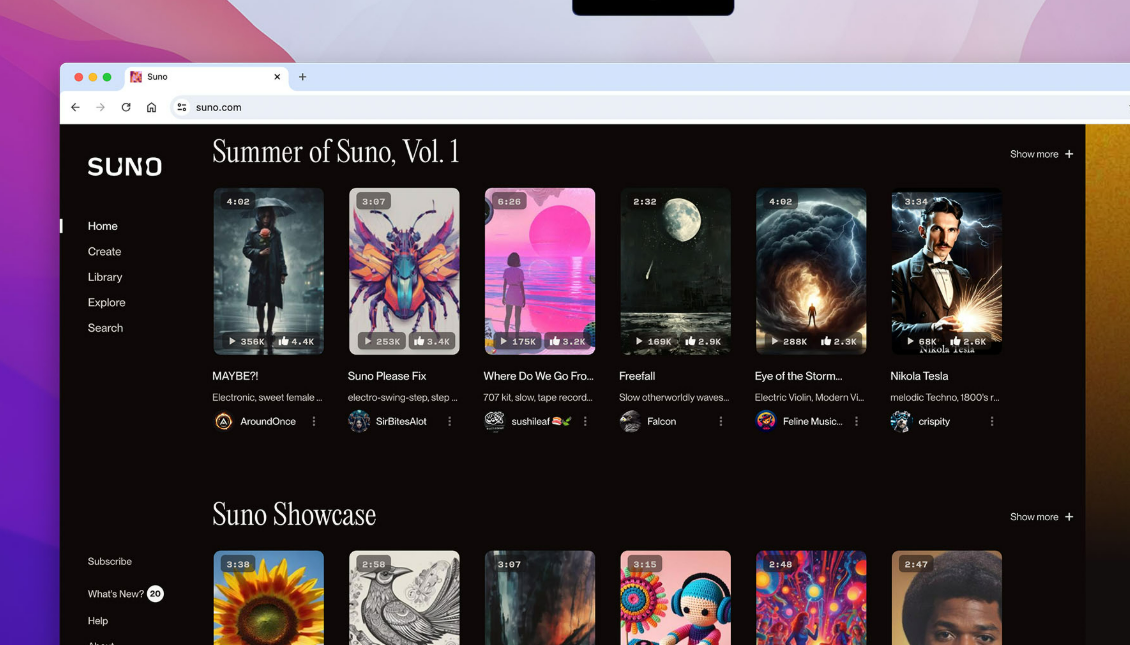Viewport: 1130px width, 645px height.
Task: Open MAYBE?! cover with umbrella figure
Action: coord(269,271)
